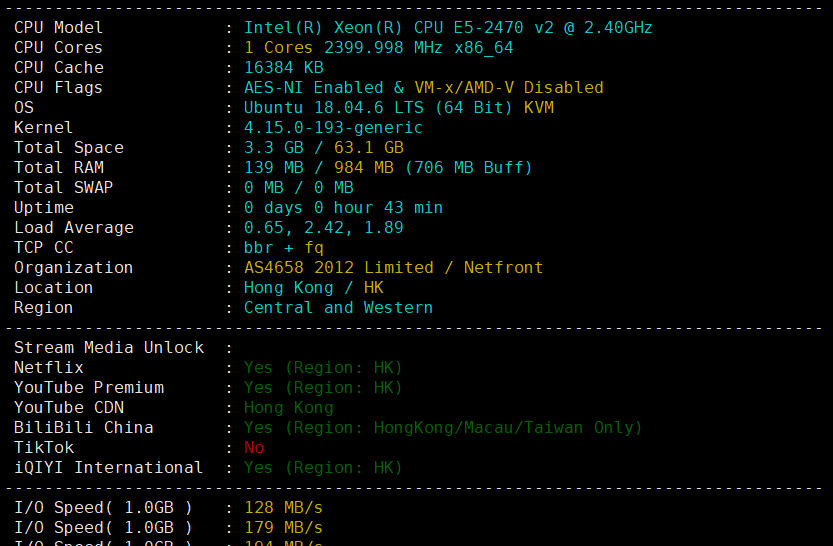Viewport: 833px width, 546px height.
Task: Click the 'Stream Media Unlock' heading
Action: point(109,348)
